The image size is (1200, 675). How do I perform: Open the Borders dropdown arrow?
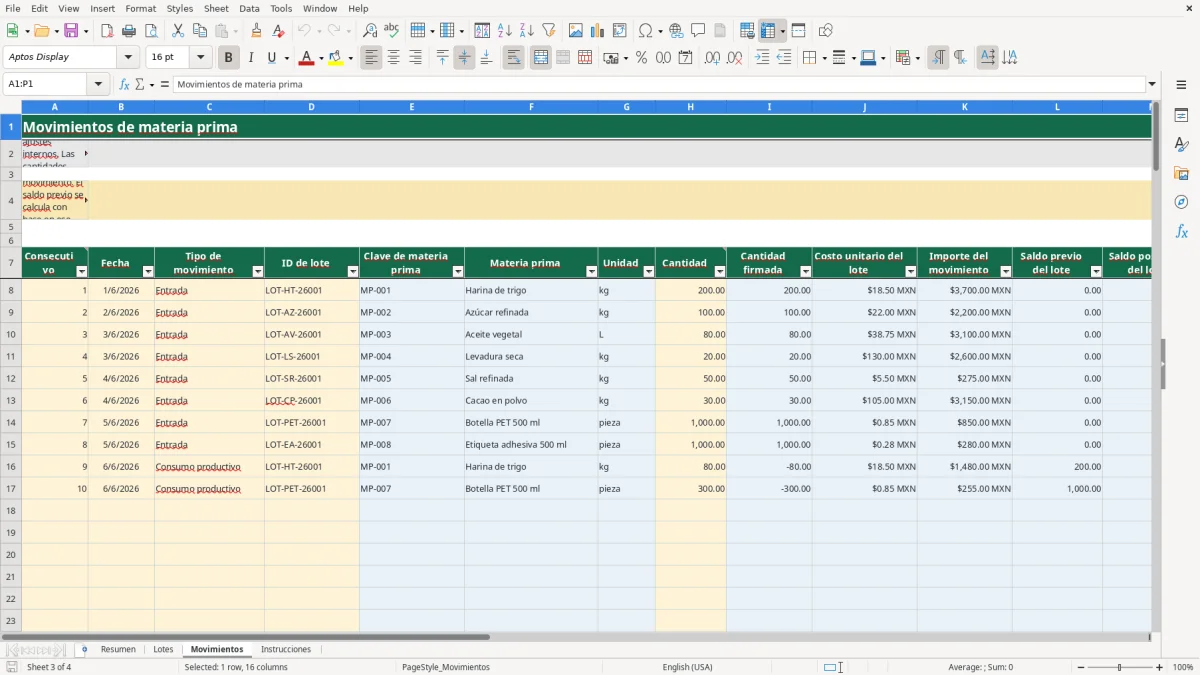coord(823,58)
